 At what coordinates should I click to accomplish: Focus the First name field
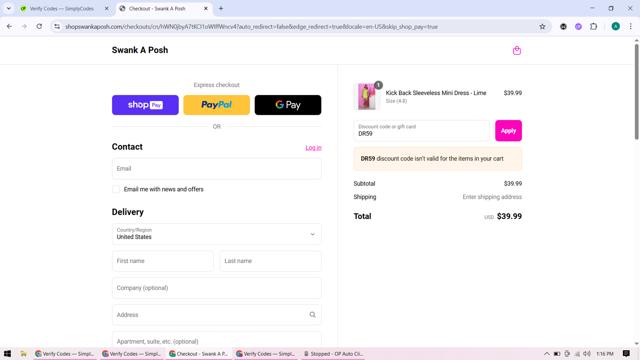162,261
